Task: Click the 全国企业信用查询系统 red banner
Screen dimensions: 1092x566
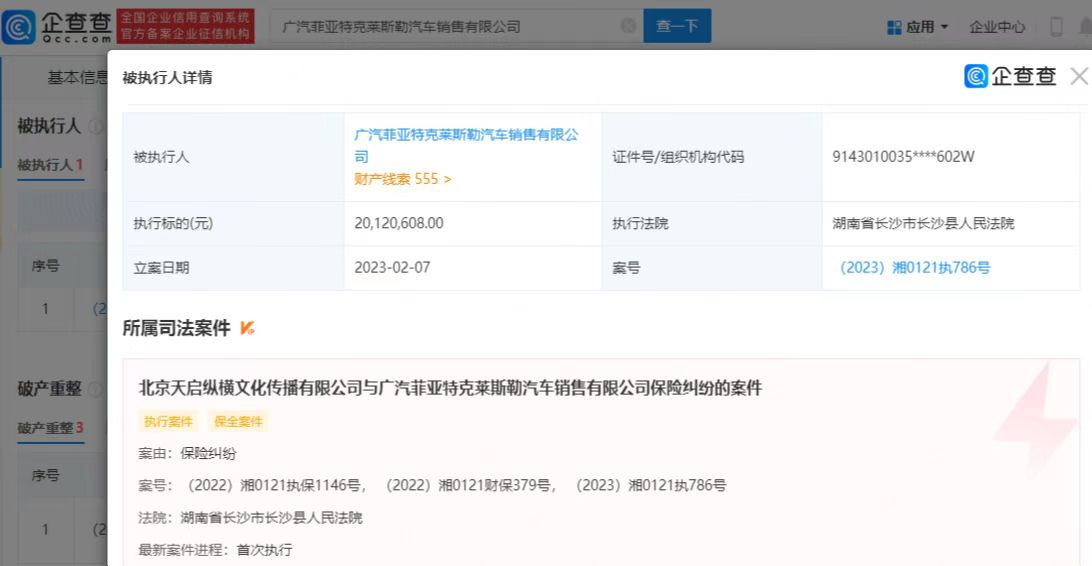Action: pyautogui.click(x=185, y=26)
